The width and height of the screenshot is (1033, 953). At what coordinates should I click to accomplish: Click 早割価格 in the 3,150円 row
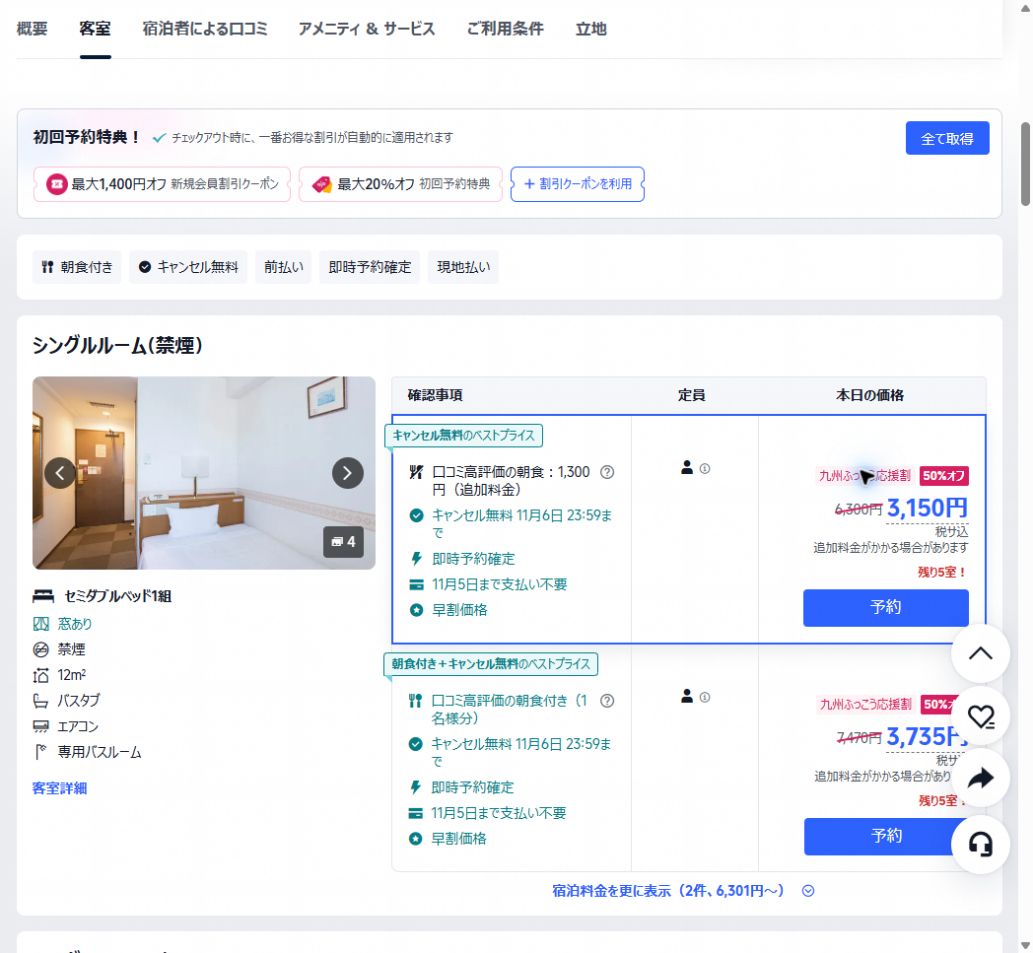click(459, 610)
